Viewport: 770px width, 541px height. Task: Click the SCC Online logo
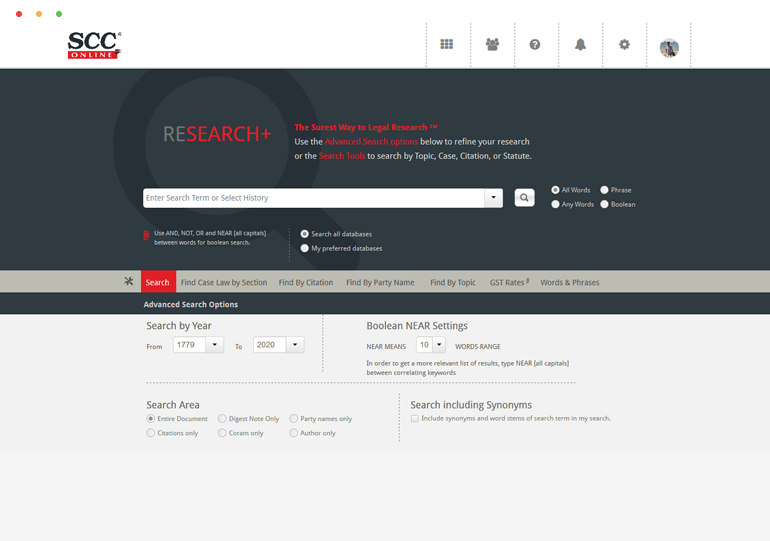94,45
